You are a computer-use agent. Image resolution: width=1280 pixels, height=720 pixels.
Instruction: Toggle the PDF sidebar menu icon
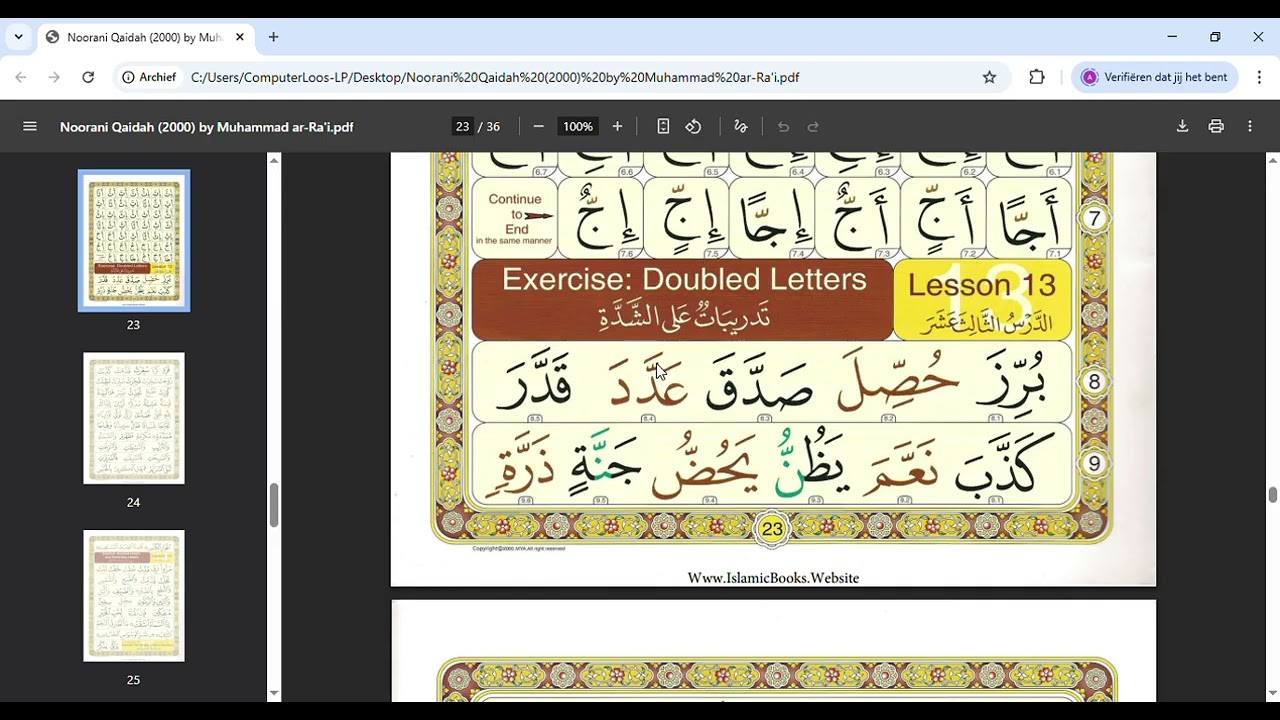point(30,127)
